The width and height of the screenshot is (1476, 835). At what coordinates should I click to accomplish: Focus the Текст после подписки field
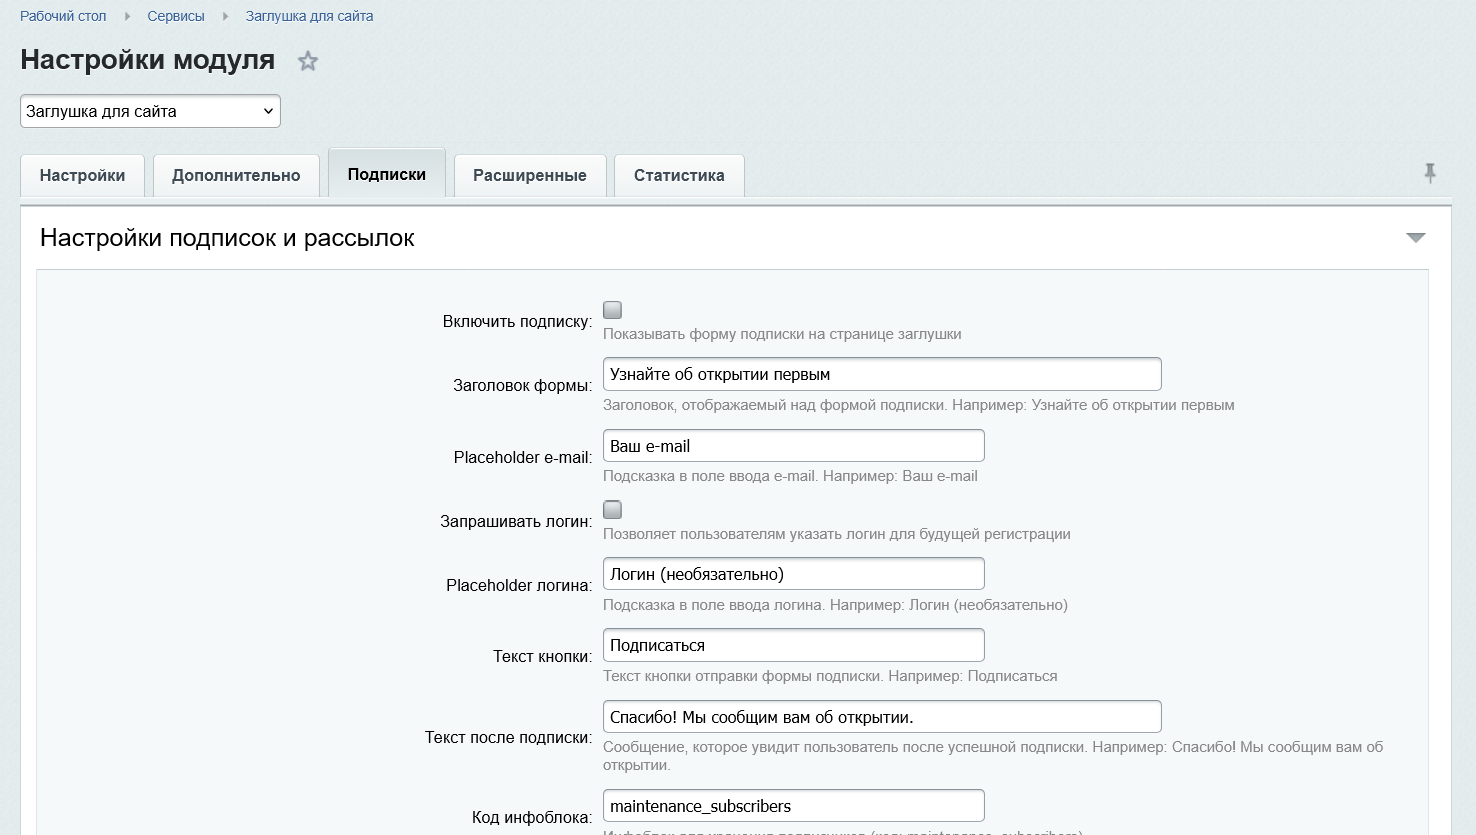[x=882, y=717]
